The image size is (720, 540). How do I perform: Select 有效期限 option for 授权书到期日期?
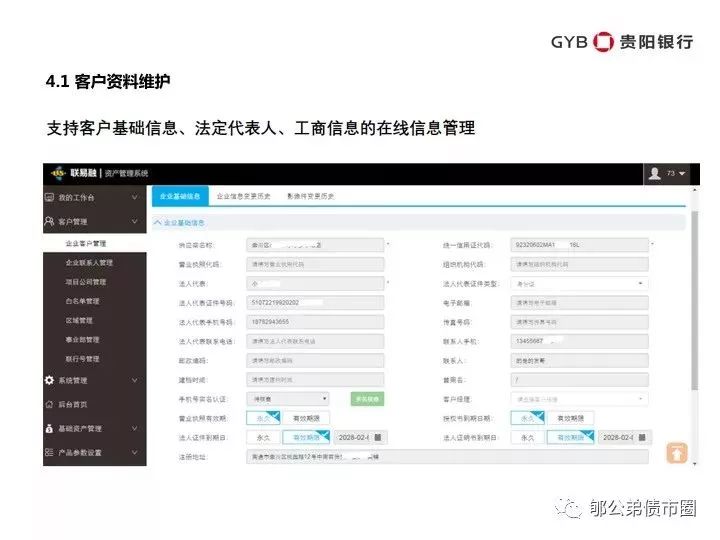570,418
